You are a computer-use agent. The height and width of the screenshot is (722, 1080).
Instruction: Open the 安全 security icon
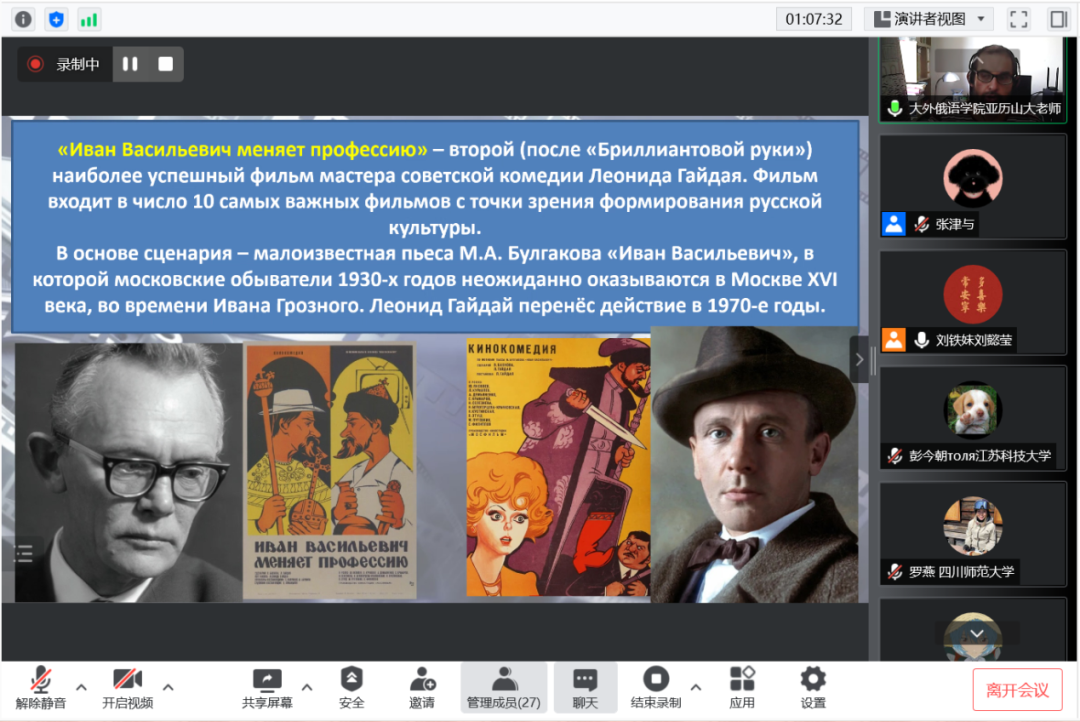point(351,687)
